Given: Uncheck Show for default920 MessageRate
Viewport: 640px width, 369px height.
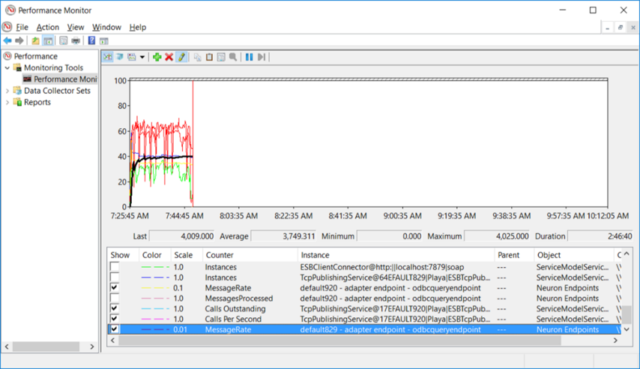Looking at the screenshot, I should [x=115, y=288].
